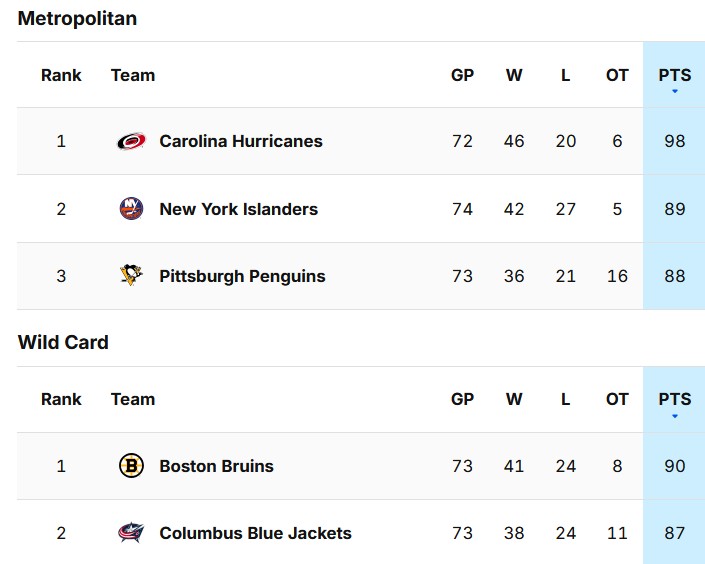Click the New York Islanders logo
Image resolution: width=705 pixels, height=564 pixels.
coord(131,209)
